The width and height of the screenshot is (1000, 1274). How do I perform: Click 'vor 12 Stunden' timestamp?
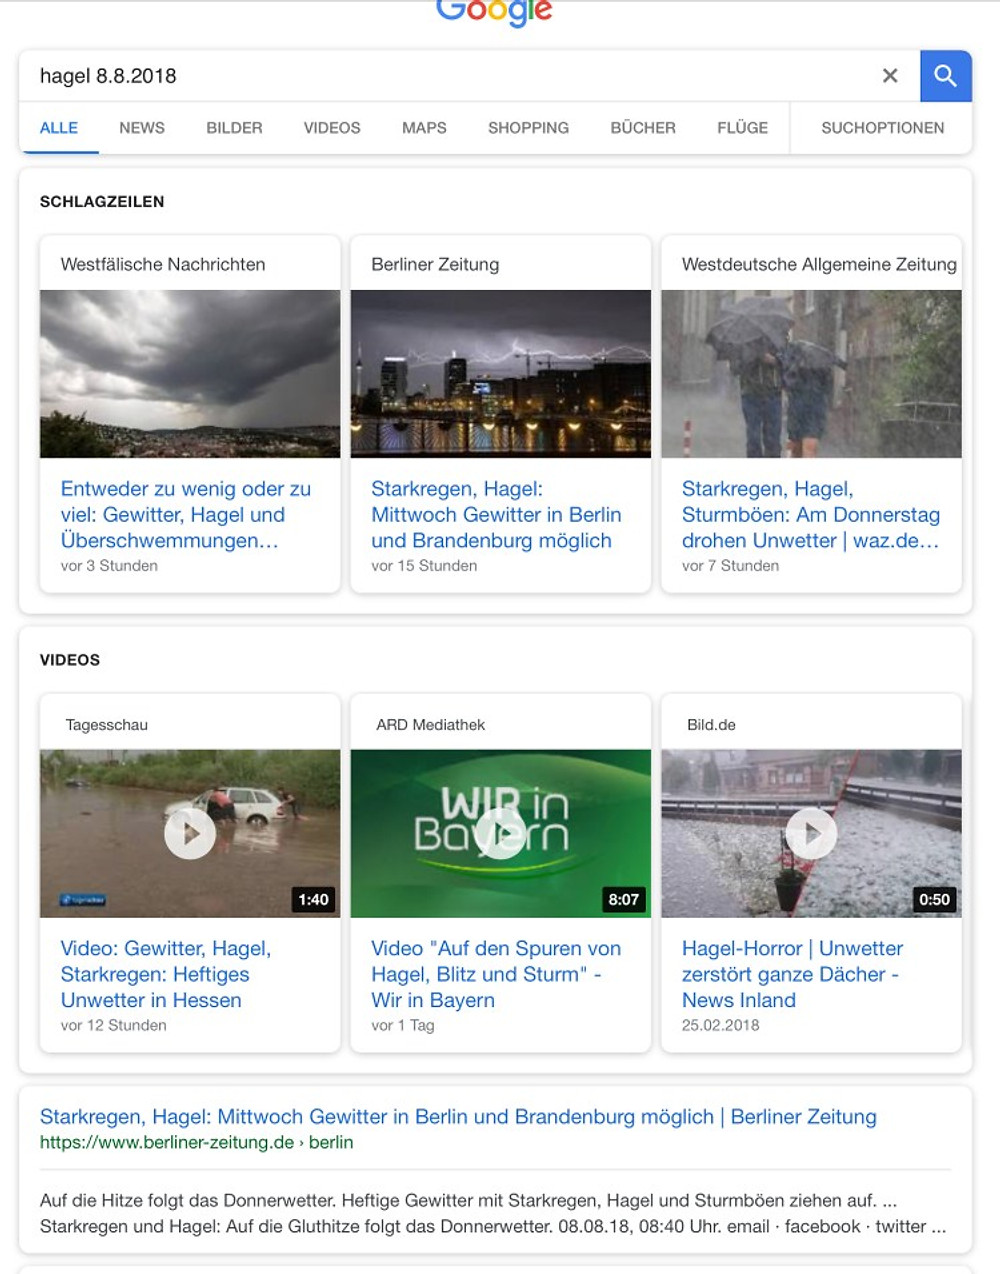pos(113,1025)
